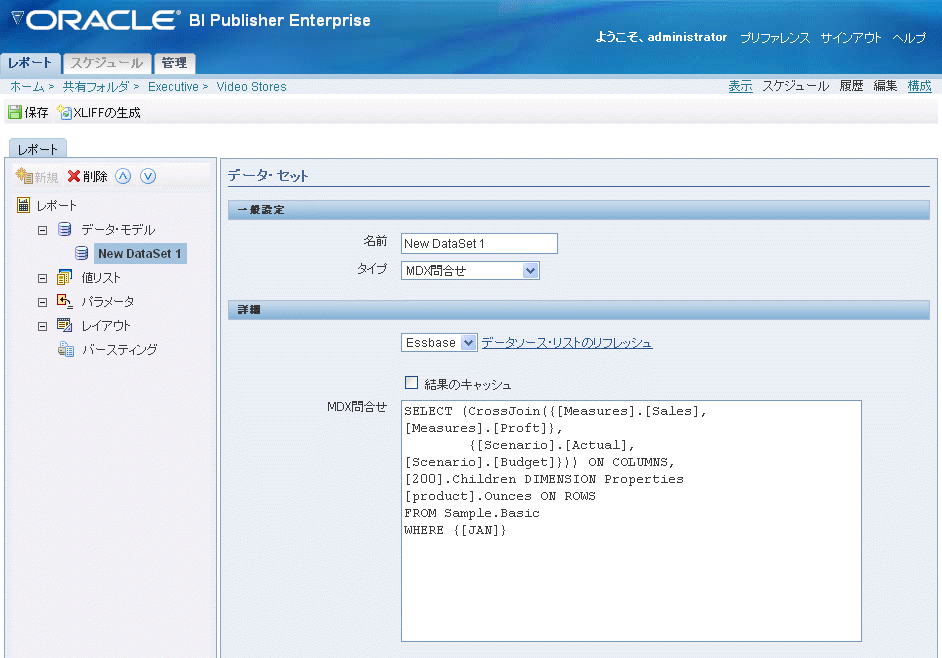Click the 新規 new item icon
This screenshot has height=658, width=942.
point(24,176)
